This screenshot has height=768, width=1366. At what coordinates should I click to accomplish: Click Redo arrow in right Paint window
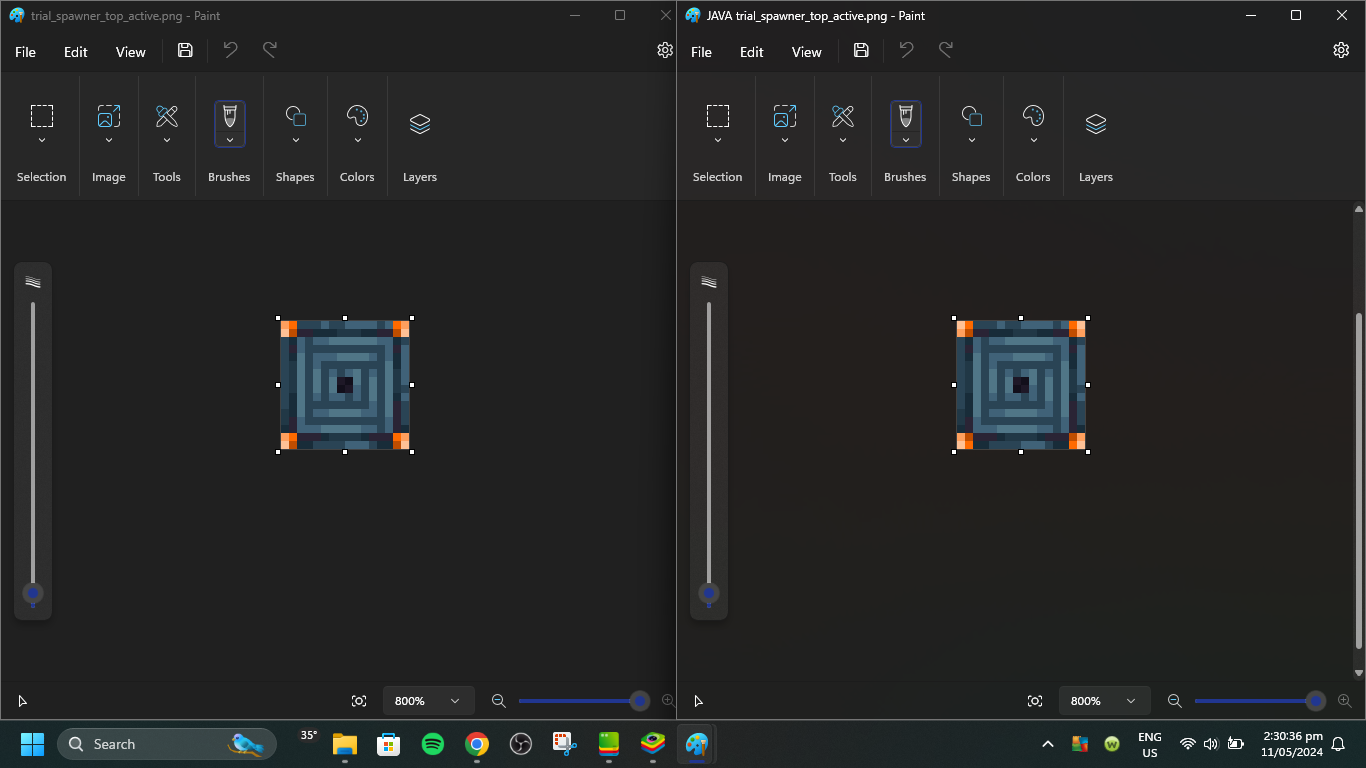tap(945, 51)
